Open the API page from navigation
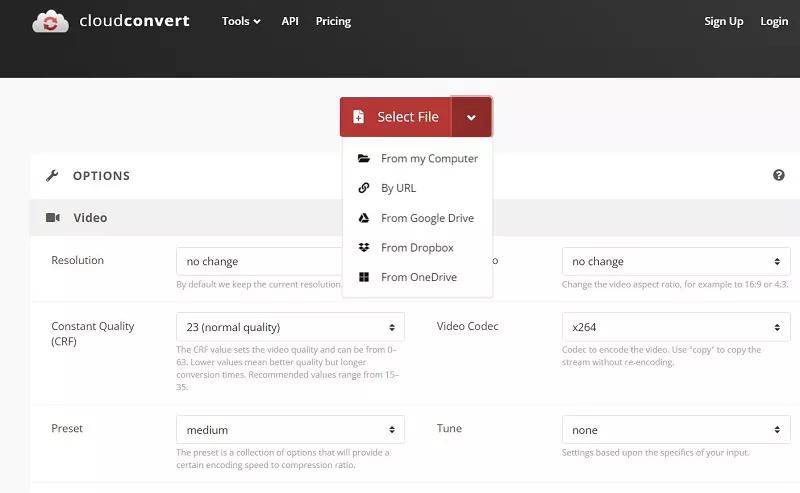Viewport: 800px width, 493px height. (290, 21)
